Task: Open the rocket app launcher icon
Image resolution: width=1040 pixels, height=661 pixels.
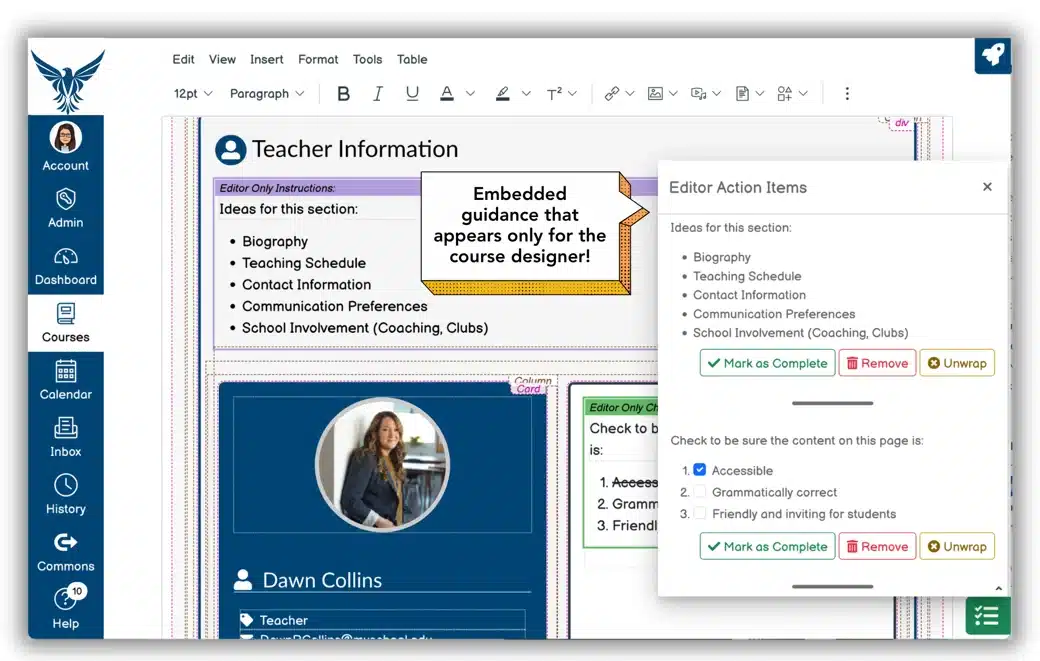Action: point(992,56)
